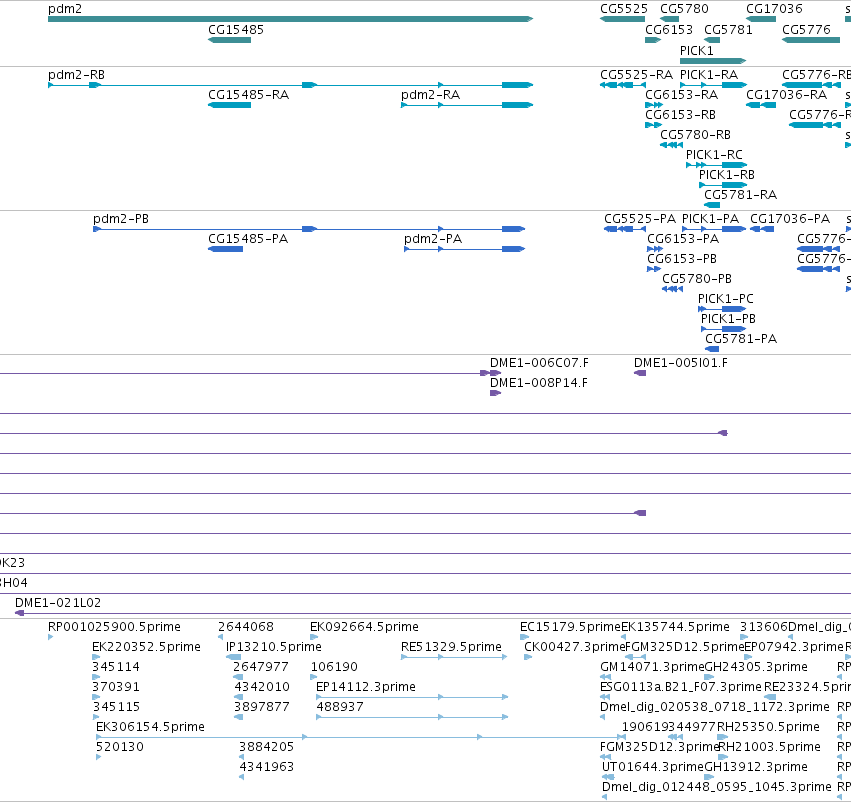Select the IP13210.5prime EST label

274,647
